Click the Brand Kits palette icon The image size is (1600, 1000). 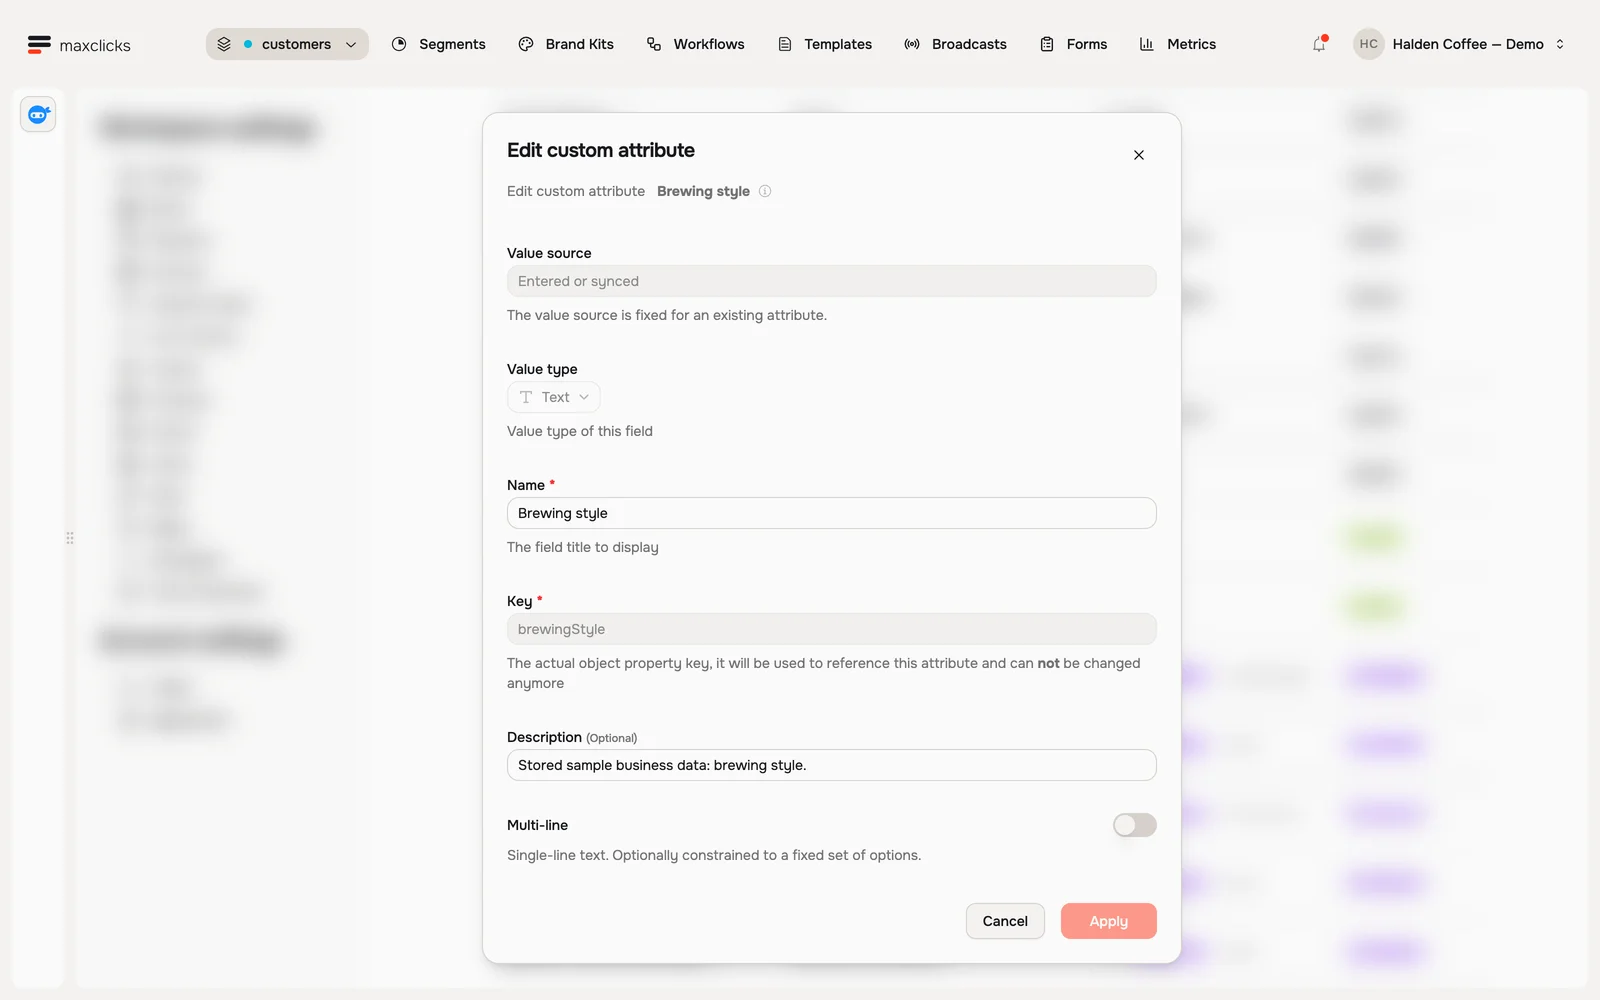(526, 44)
